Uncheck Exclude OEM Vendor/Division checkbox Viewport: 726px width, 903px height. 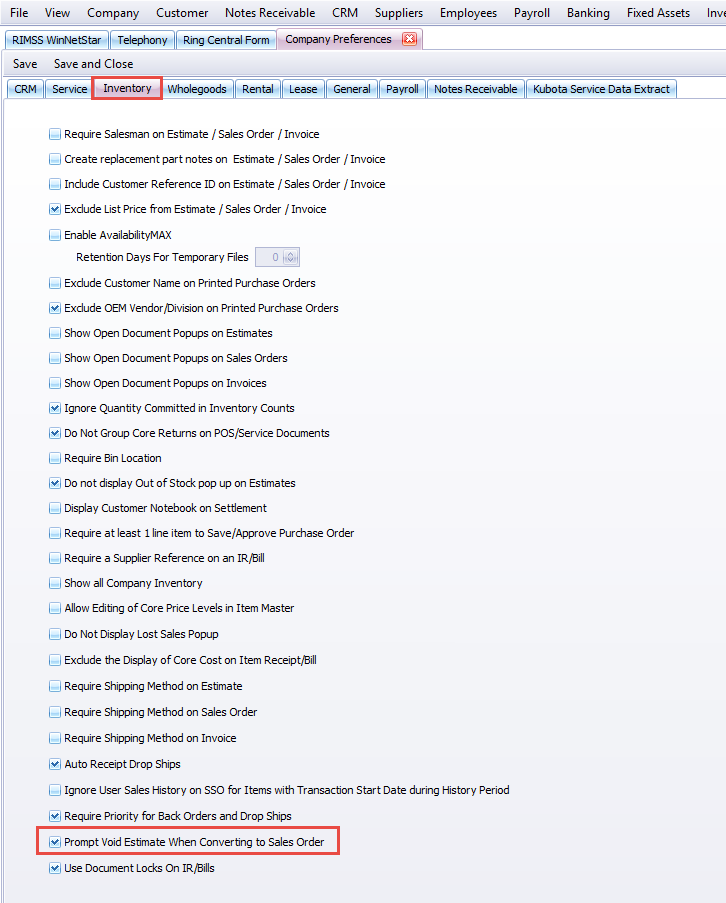click(x=55, y=308)
